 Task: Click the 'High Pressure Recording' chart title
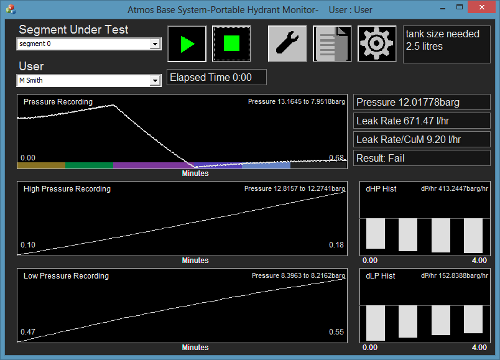tap(67, 189)
